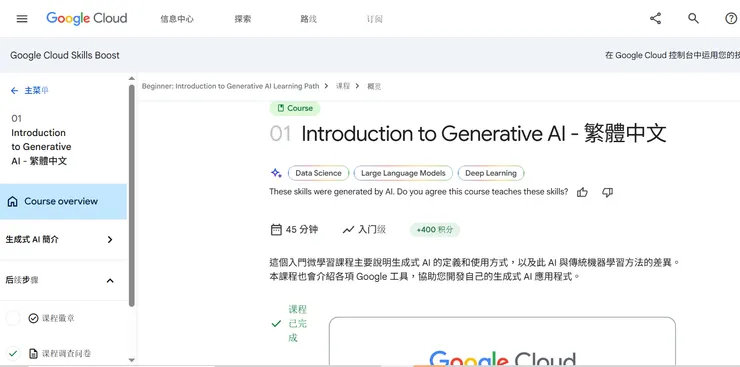Open search with the magnifier icon
Viewport: 740px width, 367px height.
pos(693,18)
